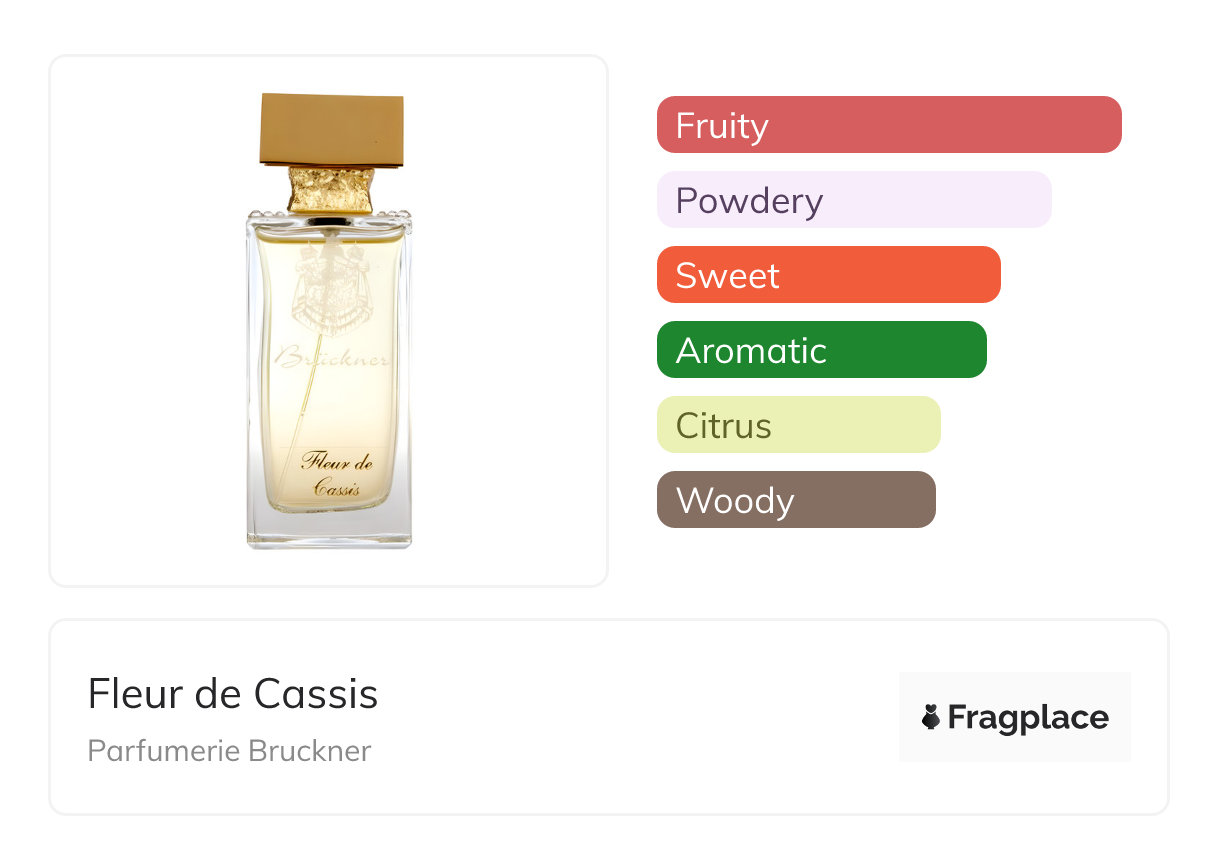
Task: Click the Powdery label text
Action: point(749,201)
